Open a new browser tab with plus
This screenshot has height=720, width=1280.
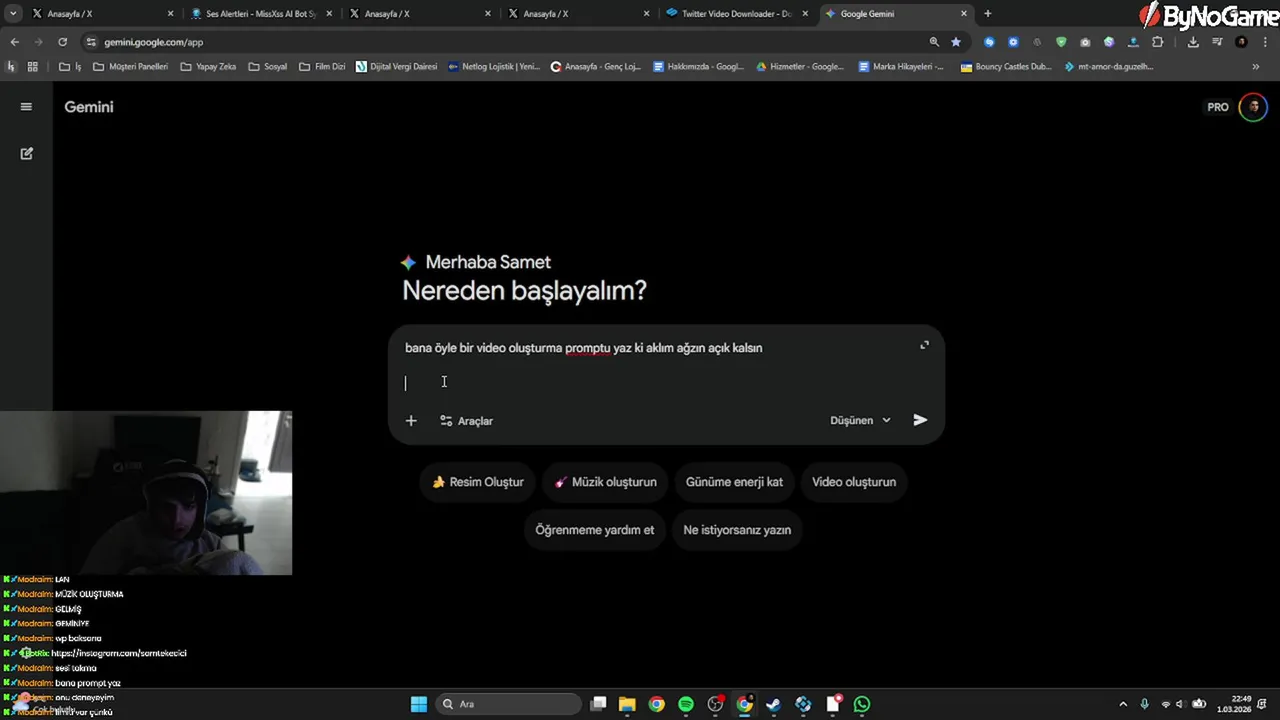pyautogui.click(x=988, y=14)
